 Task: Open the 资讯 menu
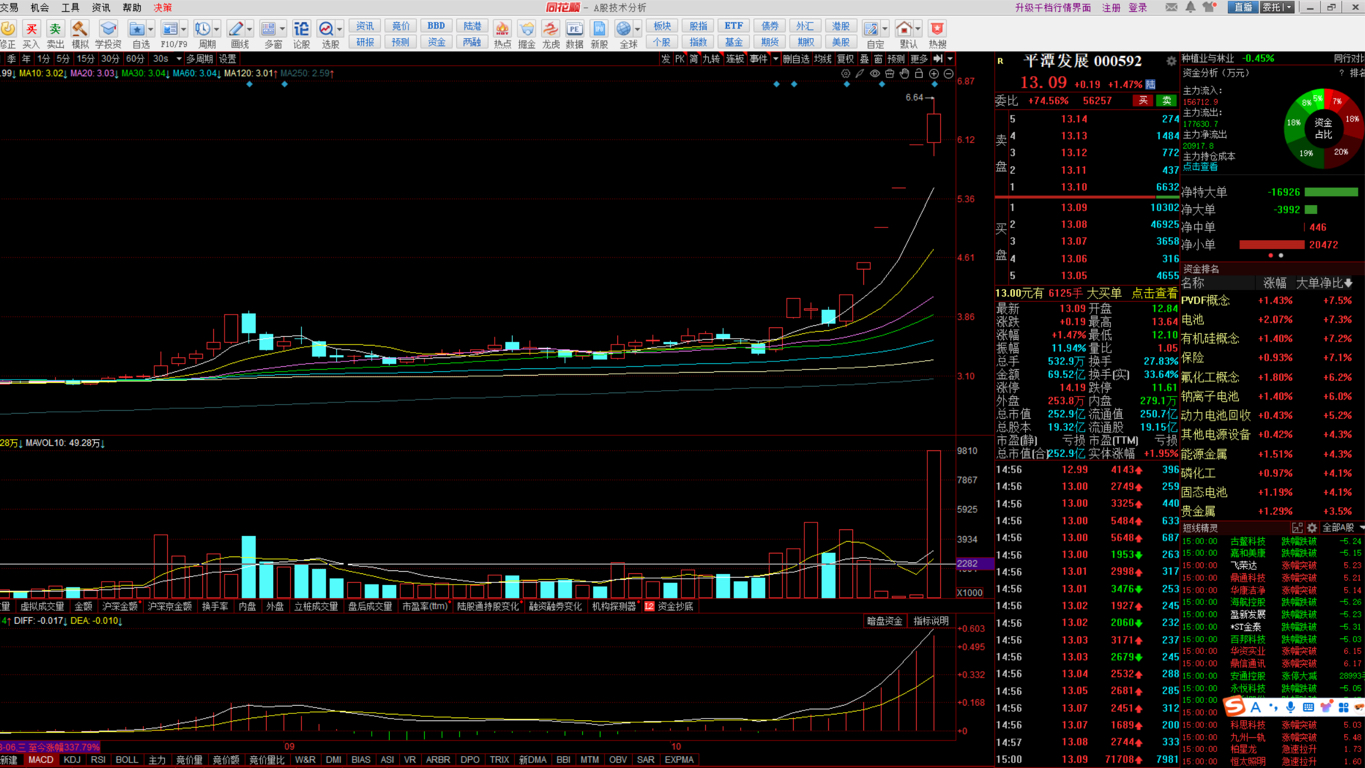click(101, 7)
